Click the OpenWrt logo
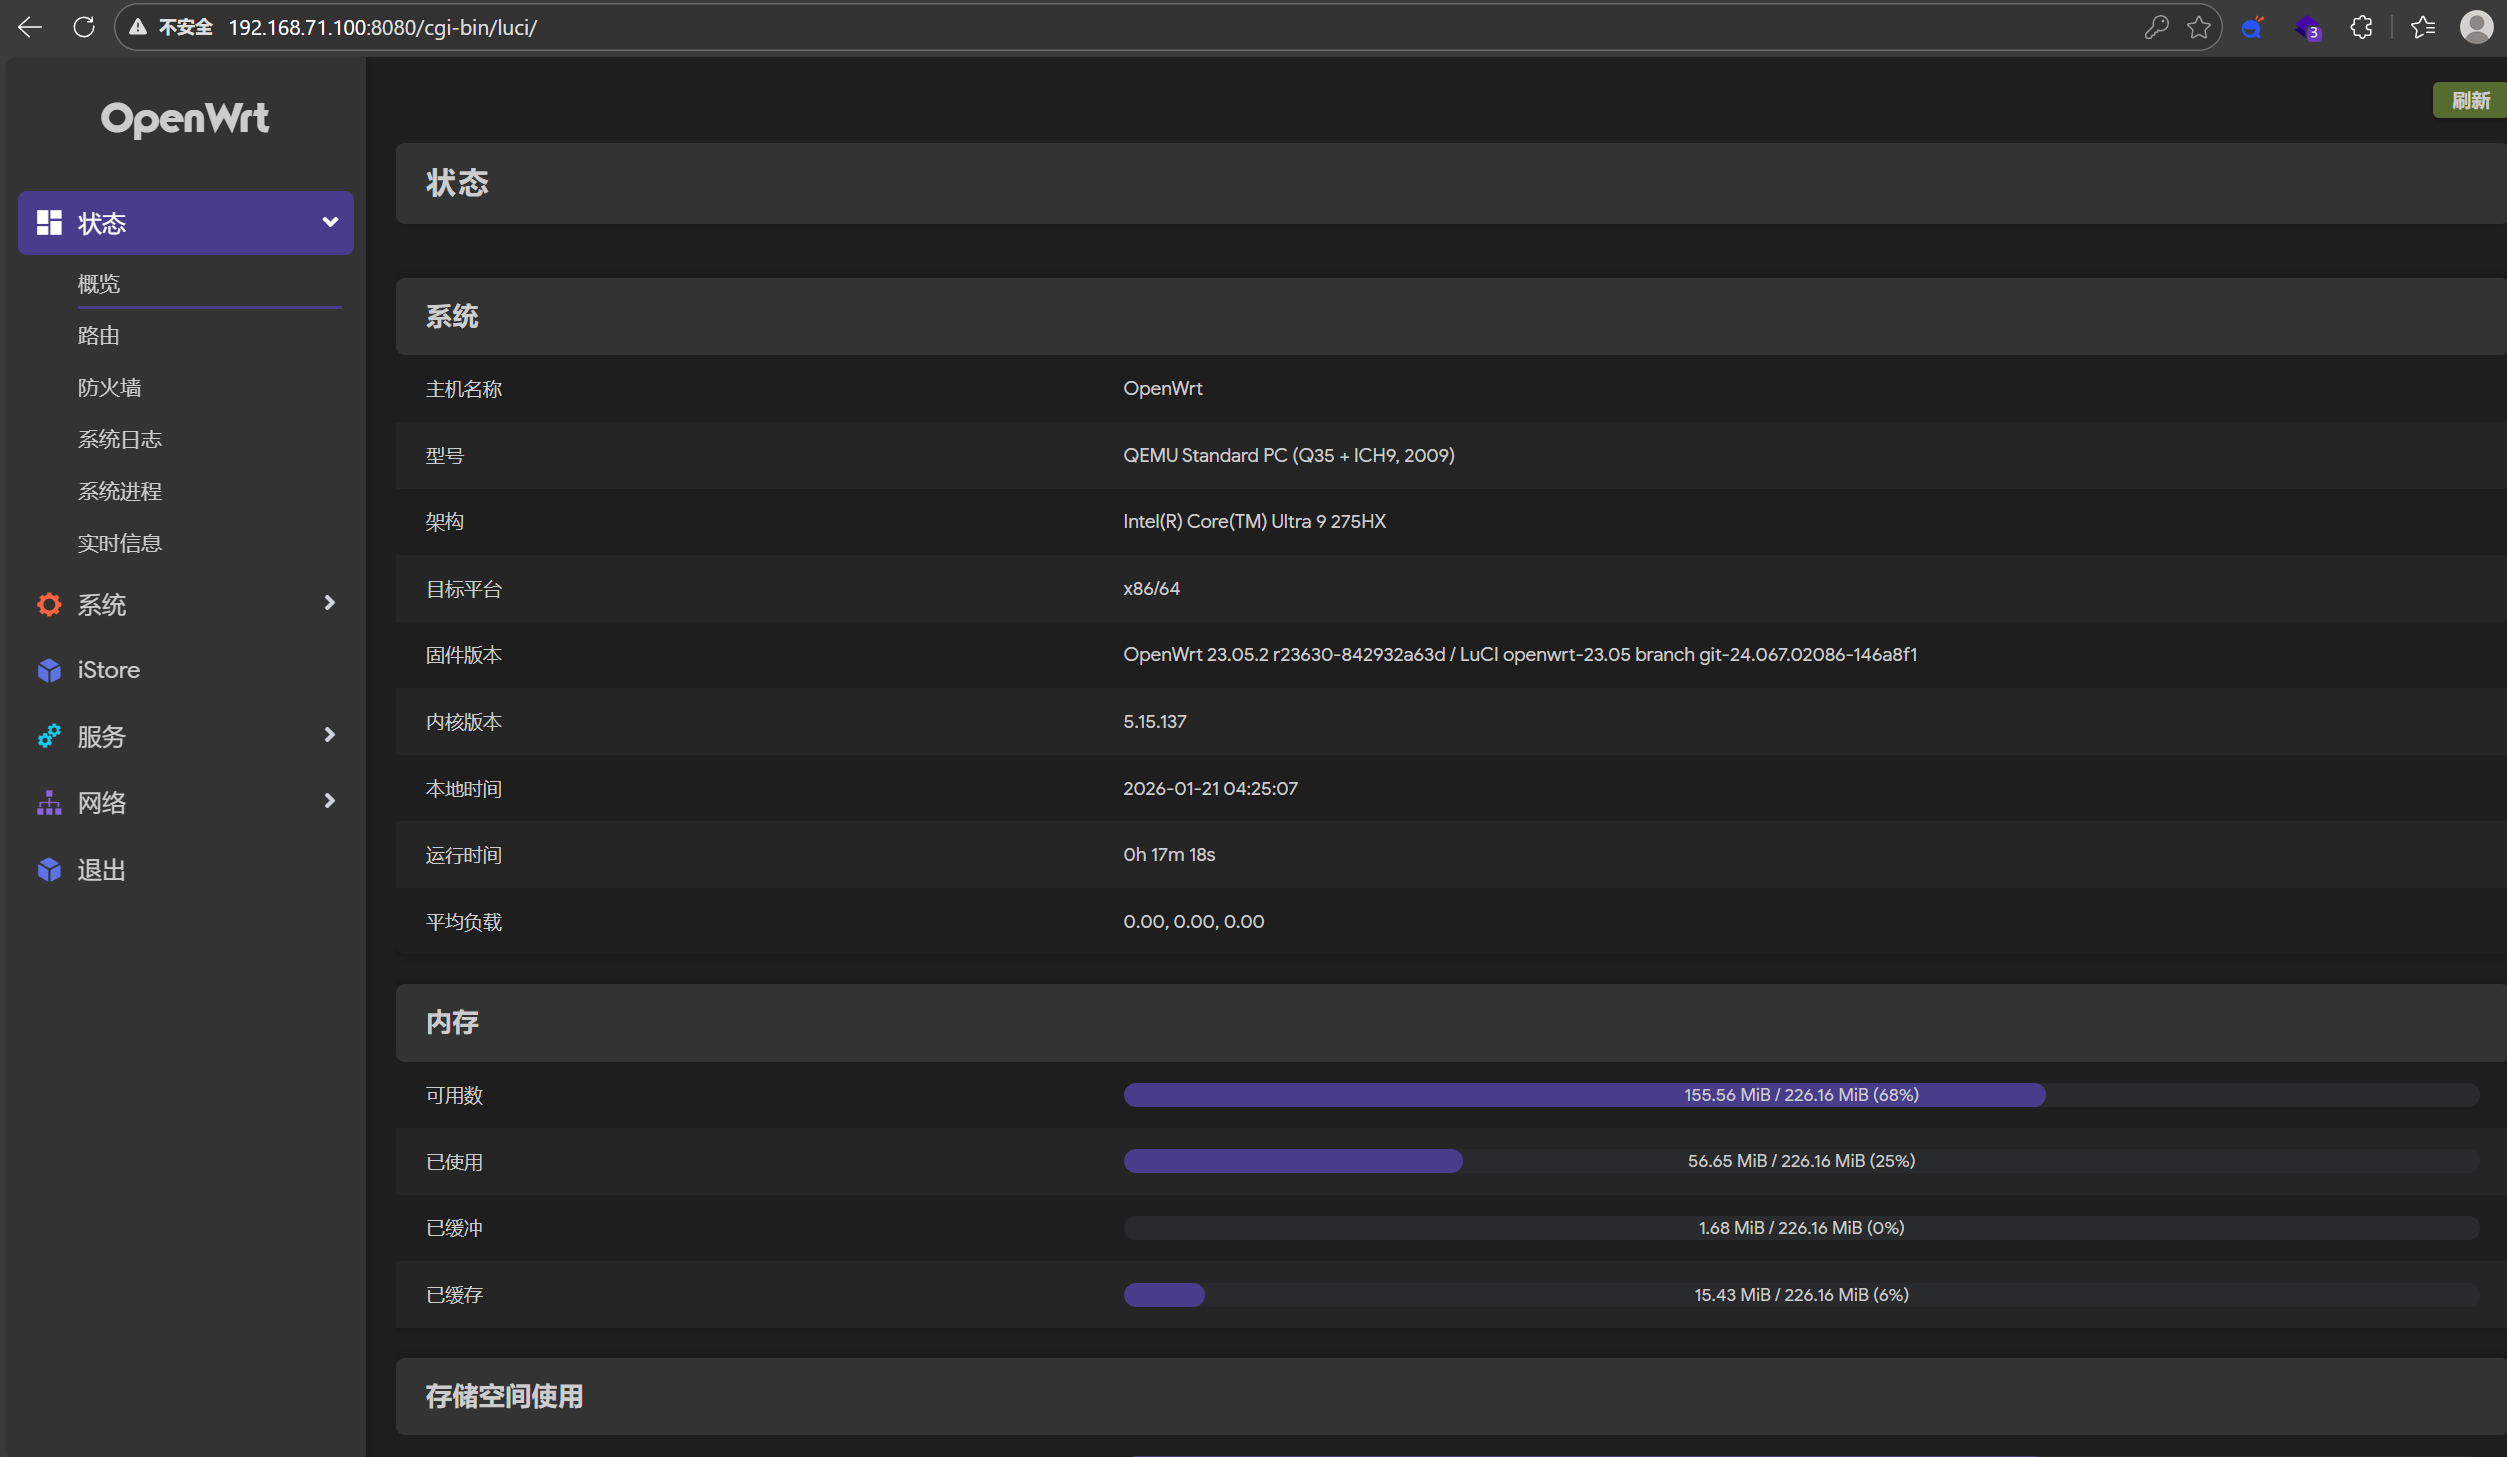Viewport: 2507px width, 1457px height. coord(185,119)
